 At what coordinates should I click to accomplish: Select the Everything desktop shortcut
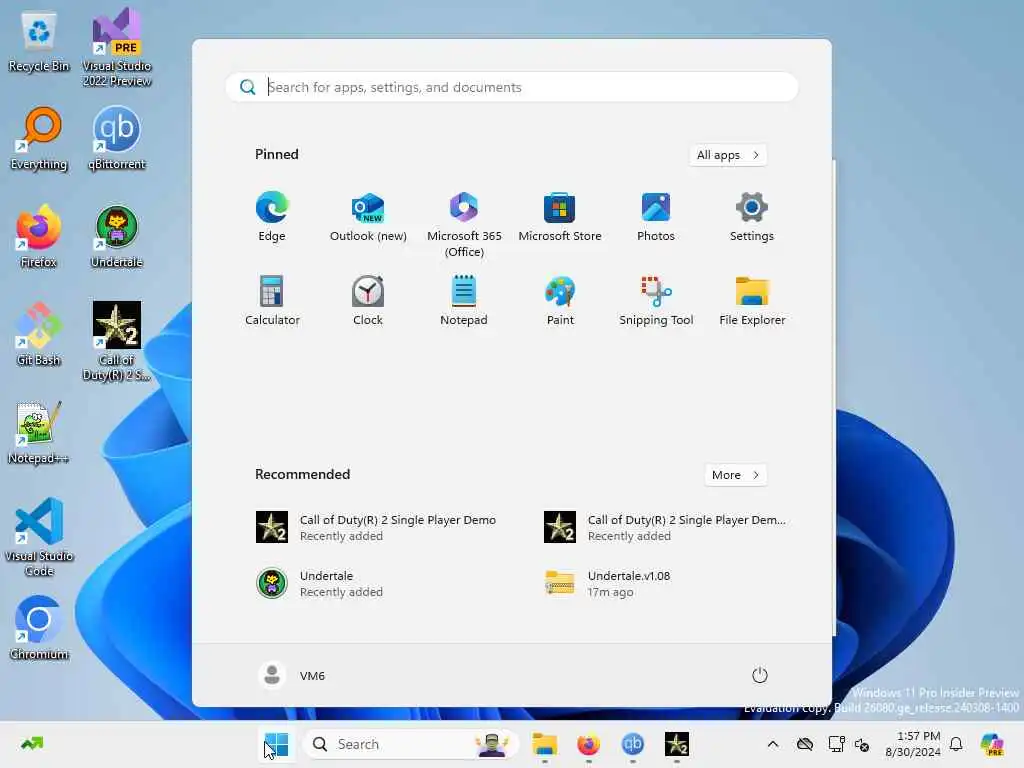pyautogui.click(x=39, y=139)
